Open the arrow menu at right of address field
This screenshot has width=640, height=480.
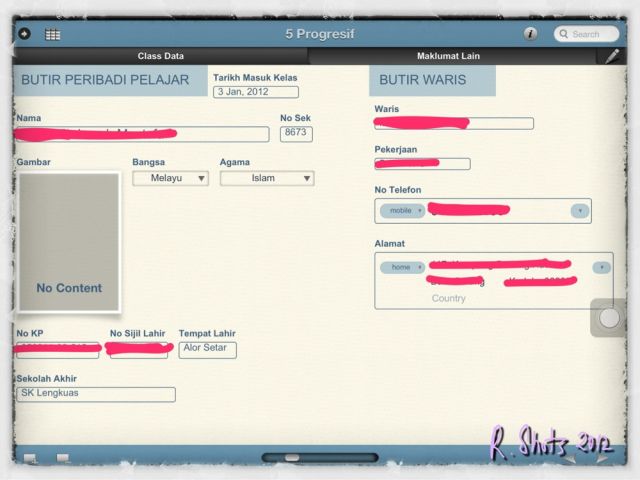600,267
